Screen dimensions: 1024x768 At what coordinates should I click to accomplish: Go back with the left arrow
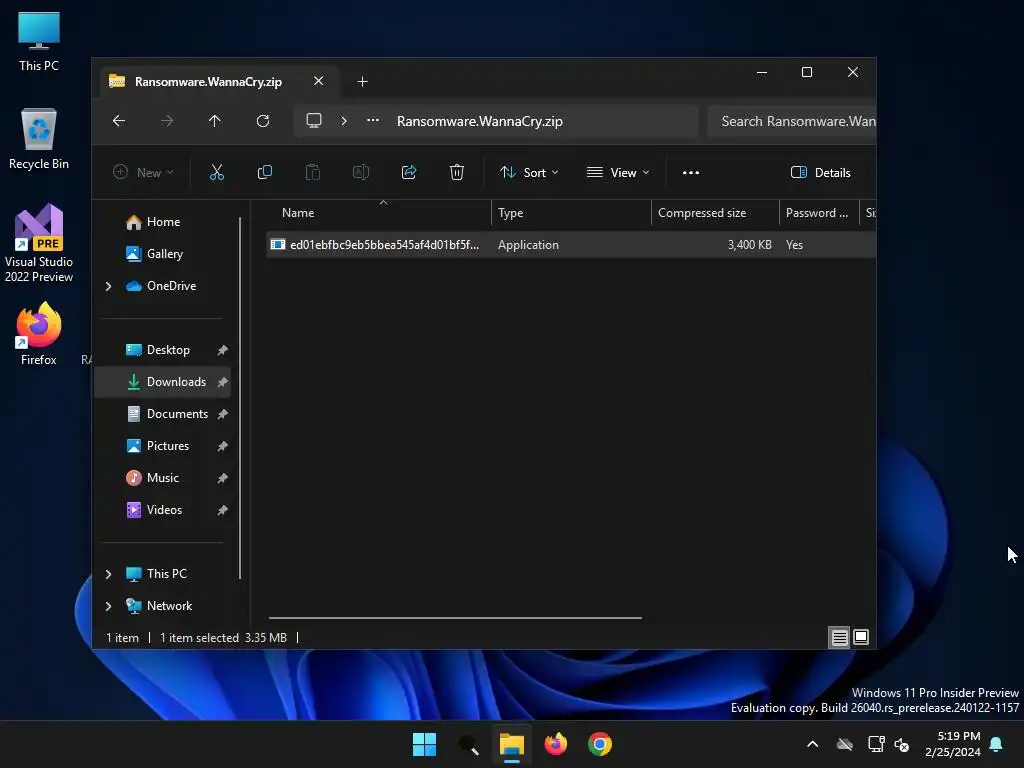pos(119,121)
